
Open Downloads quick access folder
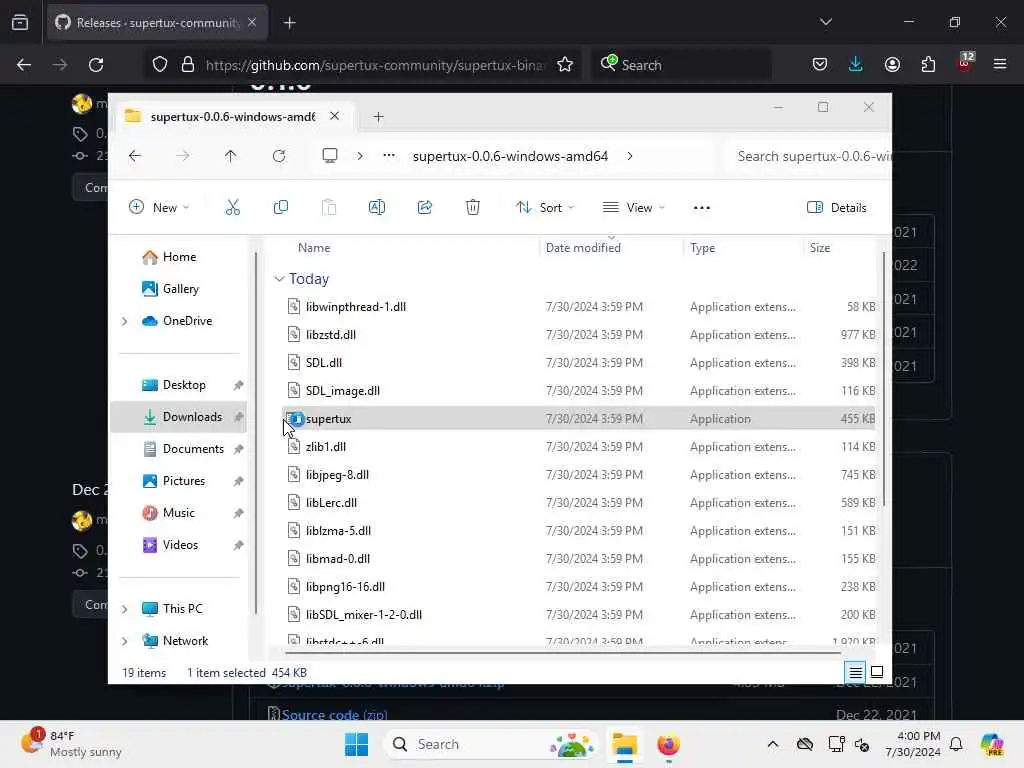(178, 417)
